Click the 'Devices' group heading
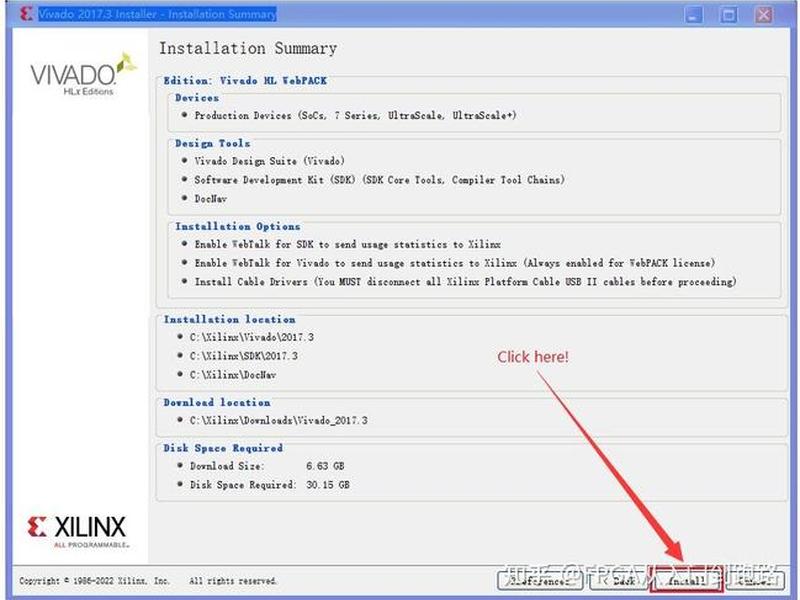Viewport: 800px width, 600px height. 197,97
